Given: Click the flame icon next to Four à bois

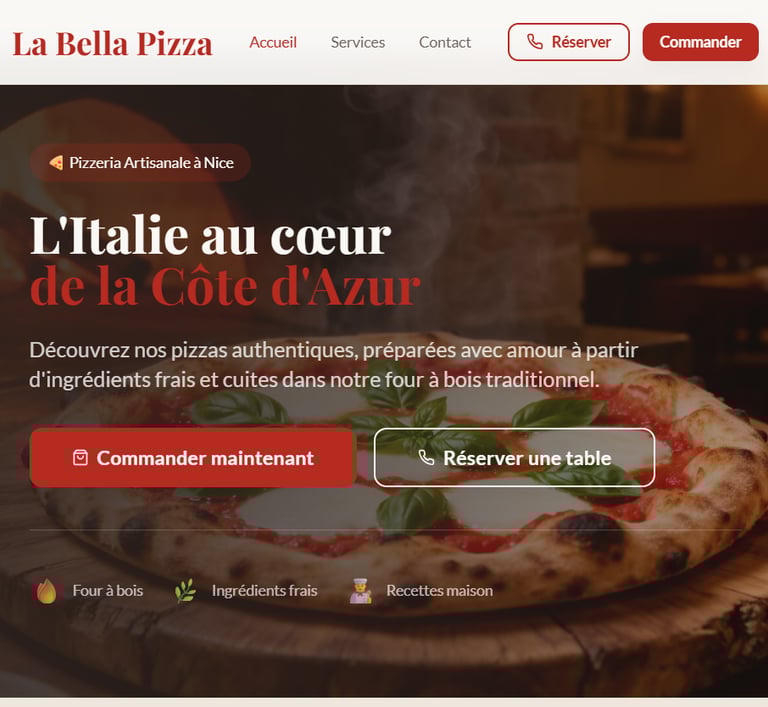Looking at the screenshot, I should pos(47,591).
